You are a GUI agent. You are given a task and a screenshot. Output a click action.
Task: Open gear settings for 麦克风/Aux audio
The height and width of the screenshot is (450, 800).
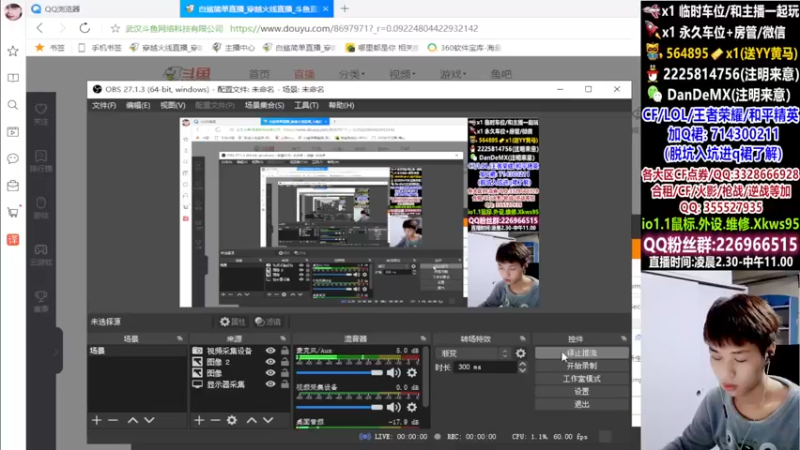click(412, 373)
